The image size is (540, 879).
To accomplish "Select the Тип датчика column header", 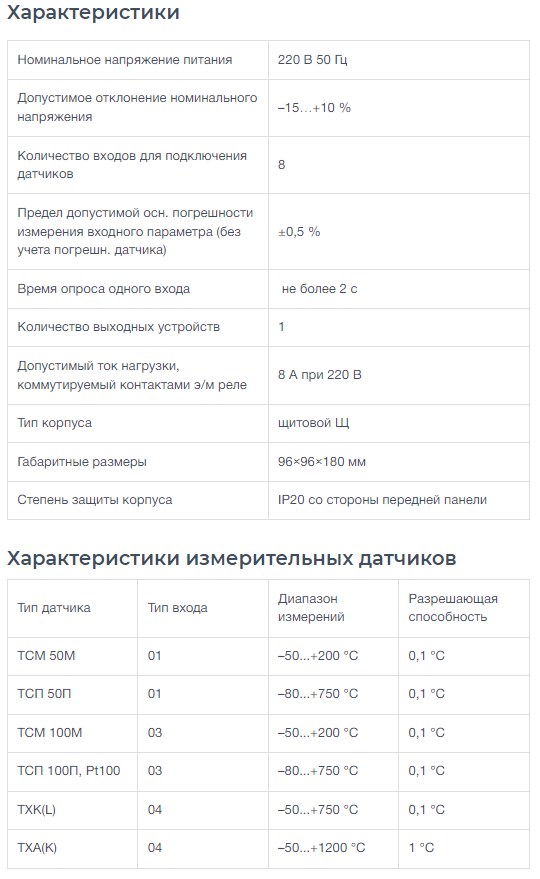I will click(x=72, y=608).
